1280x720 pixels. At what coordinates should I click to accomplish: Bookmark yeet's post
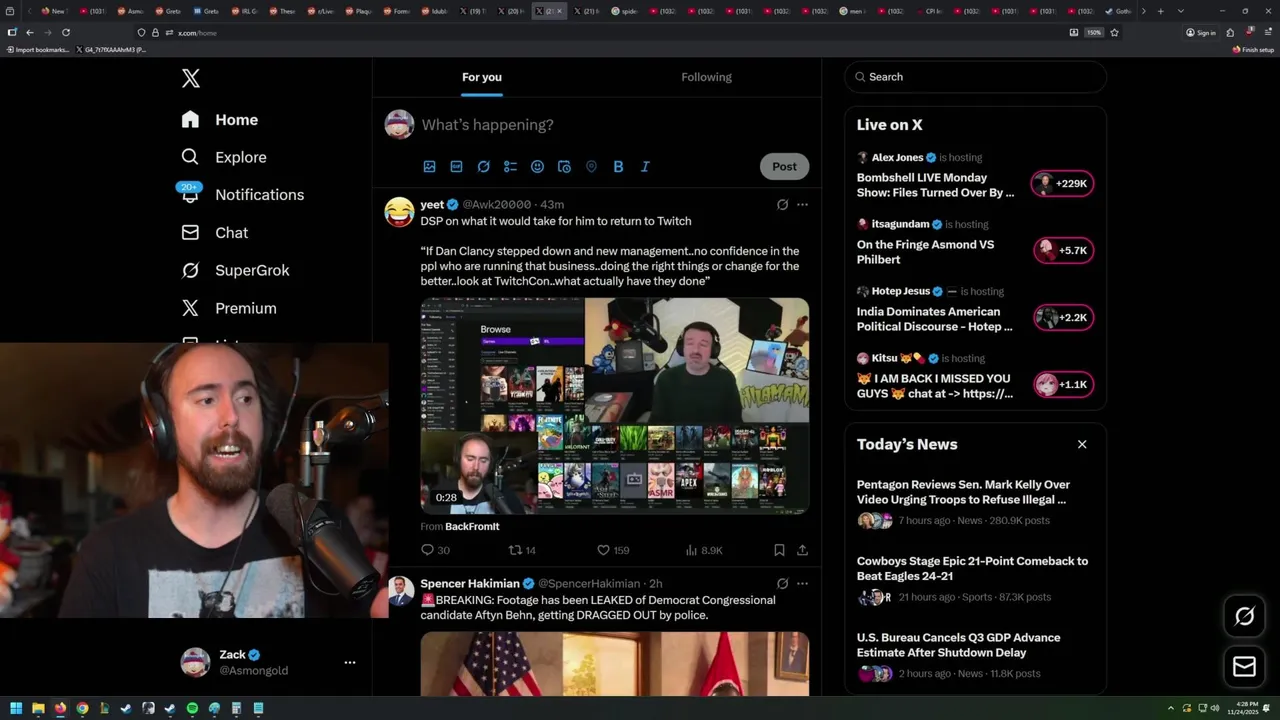point(779,550)
